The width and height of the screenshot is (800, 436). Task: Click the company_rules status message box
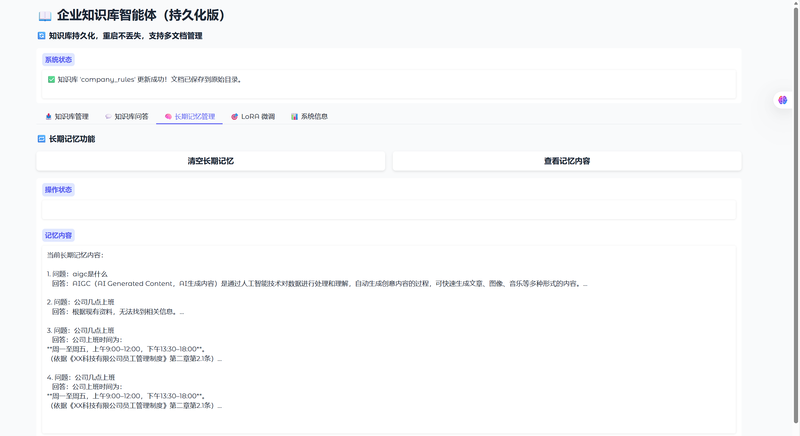point(388,80)
